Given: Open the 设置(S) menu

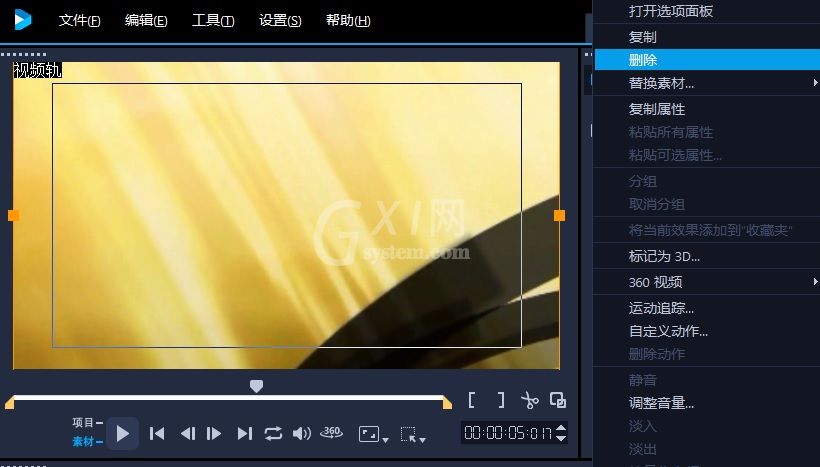Looking at the screenshot, I should pyautogui.click(x=280, y=20).
